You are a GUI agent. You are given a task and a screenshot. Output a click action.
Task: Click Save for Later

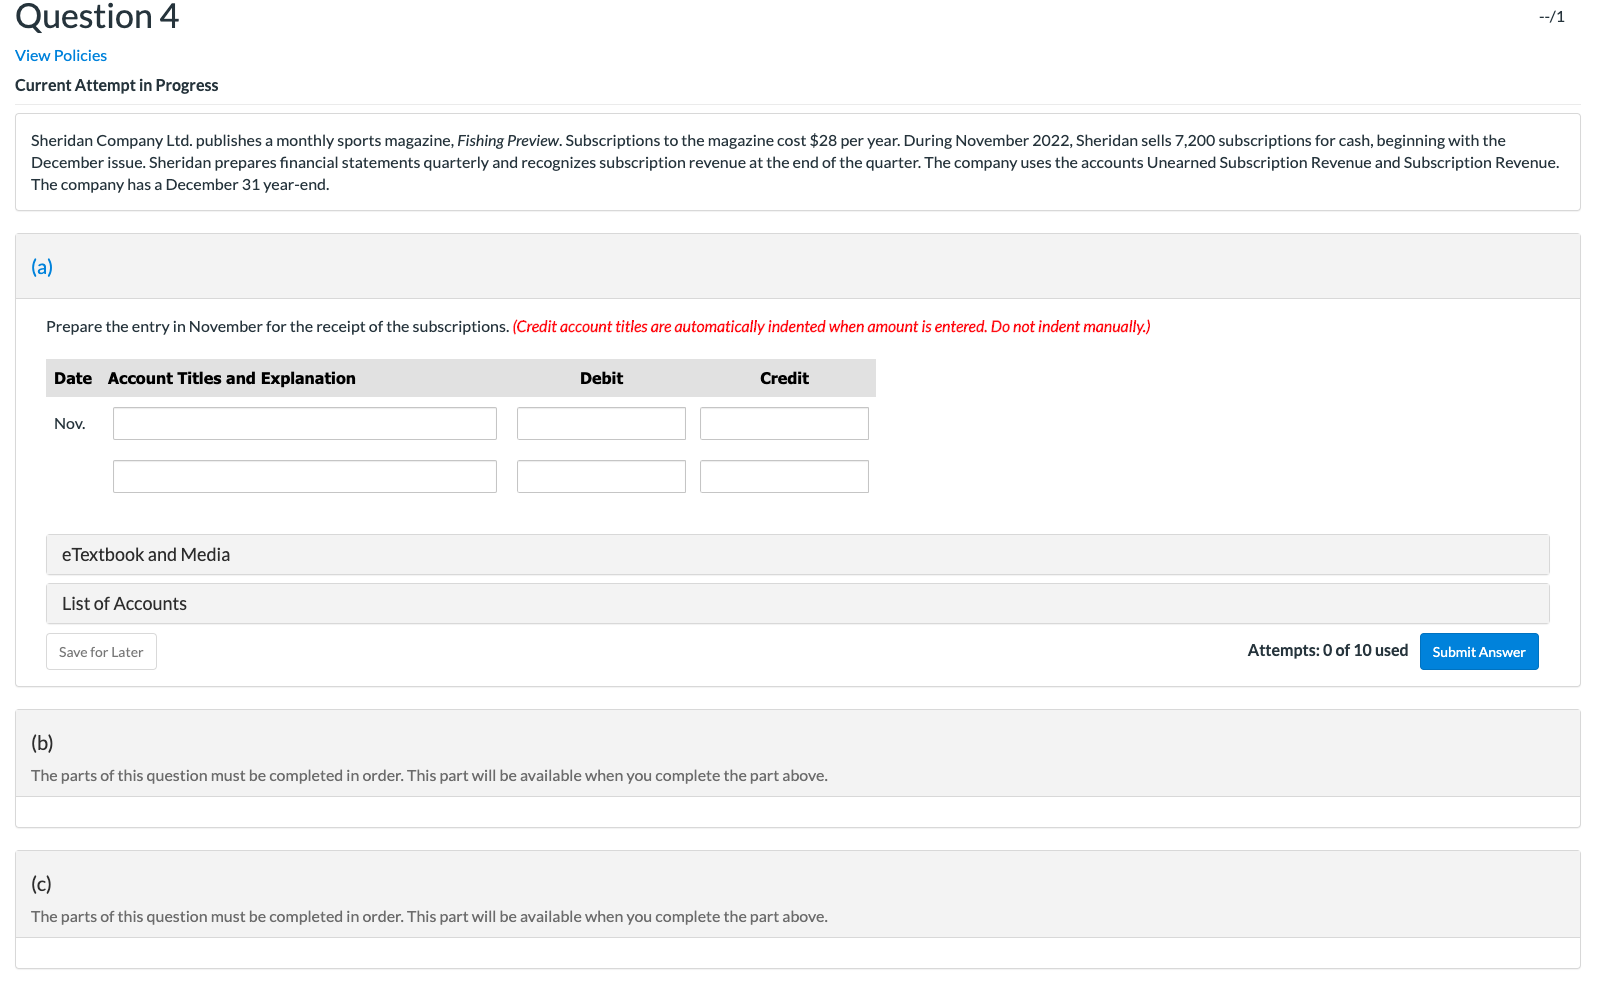(x=100, y=651)
